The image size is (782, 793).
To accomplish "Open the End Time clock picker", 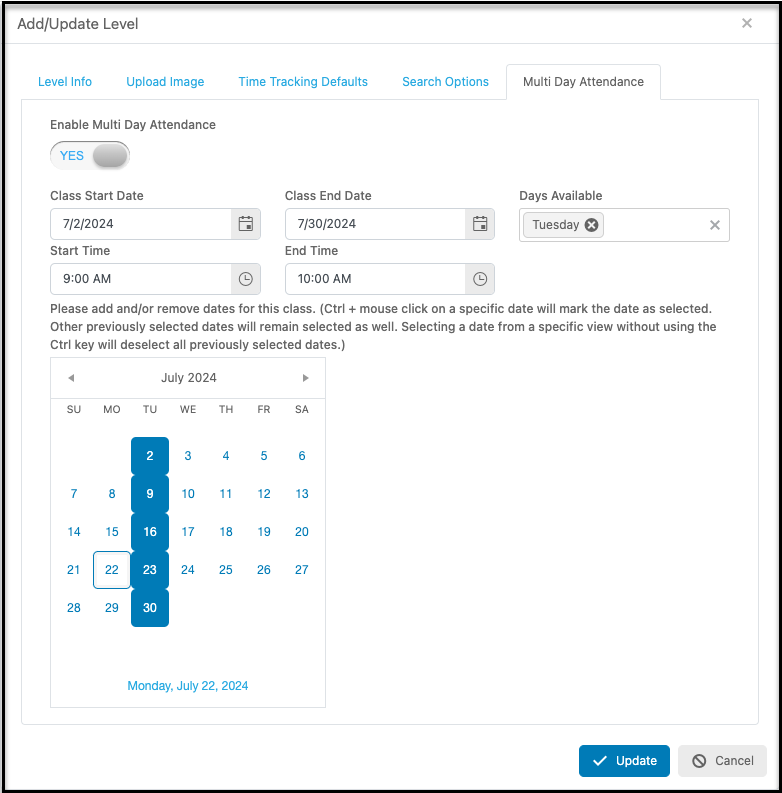I will tap(480, 279).
